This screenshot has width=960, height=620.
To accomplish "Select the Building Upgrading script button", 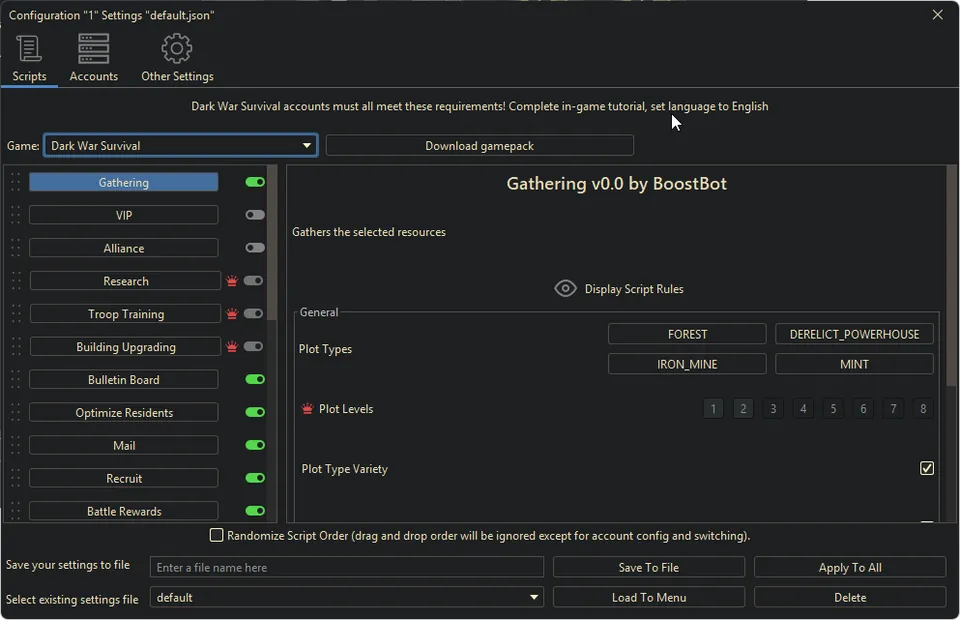I will tap(126, 347).
